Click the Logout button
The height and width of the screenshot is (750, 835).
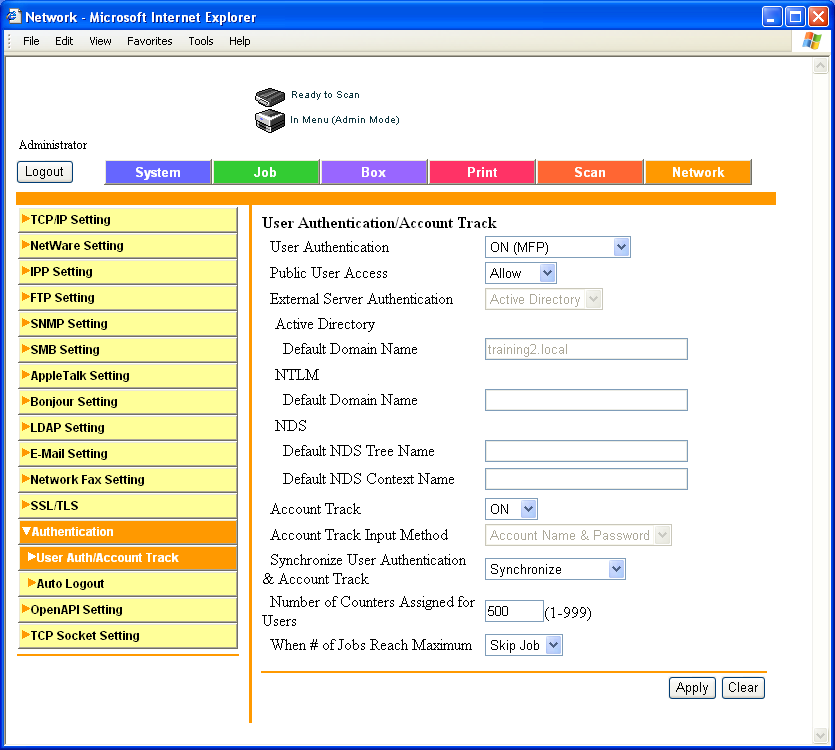coord(45,172)
